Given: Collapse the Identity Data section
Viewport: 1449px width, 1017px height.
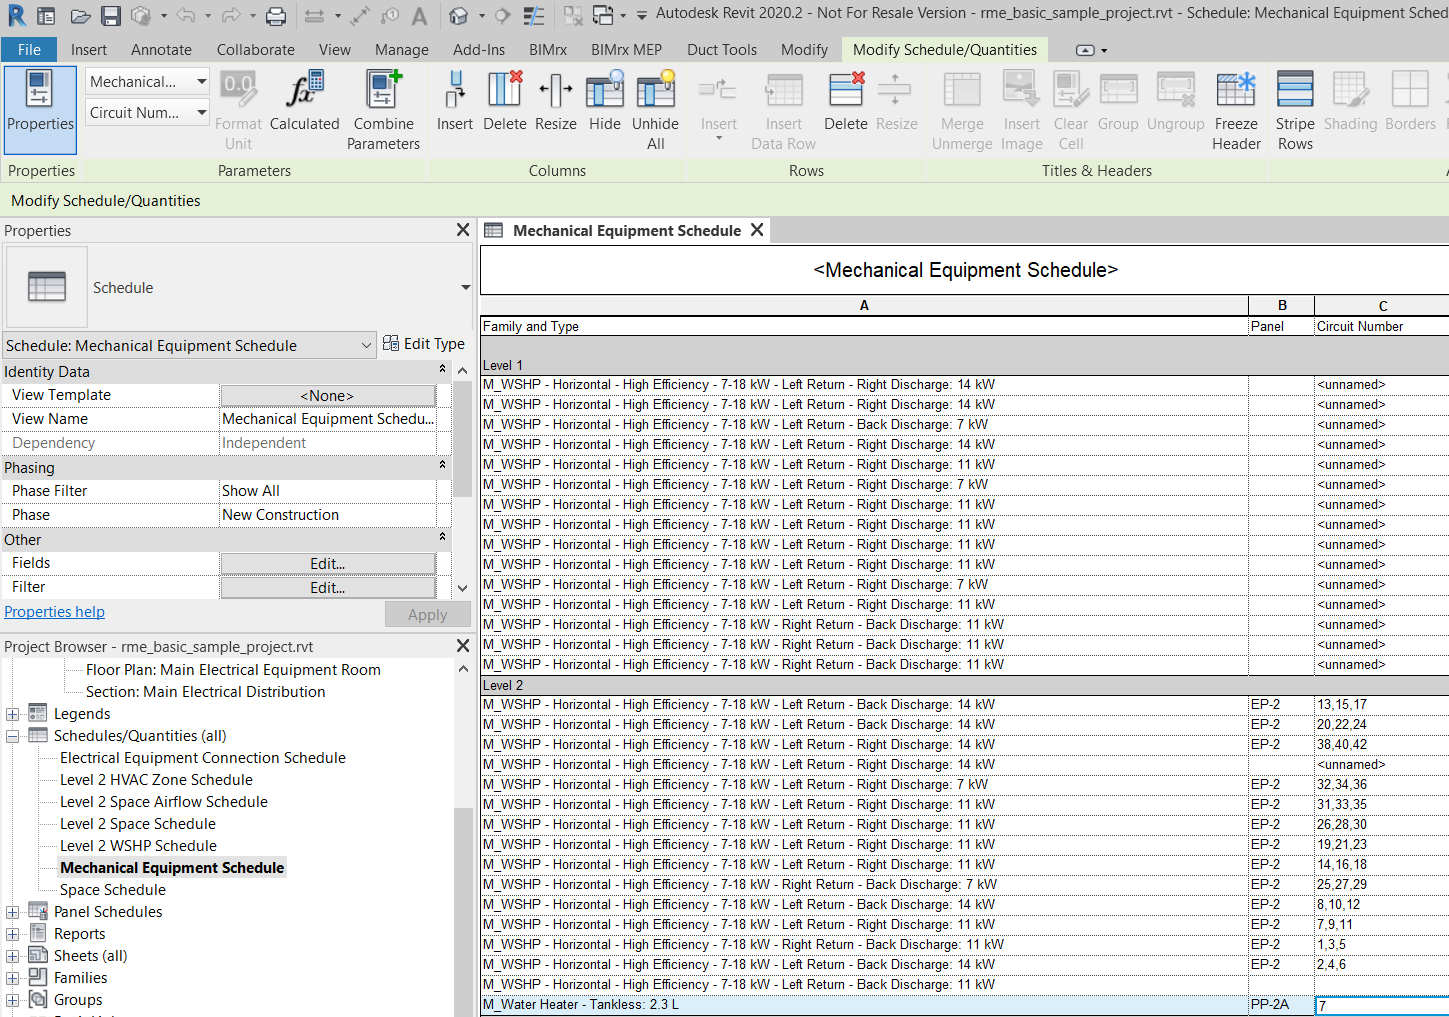Looking at the screenshot, I should point(442,370).
